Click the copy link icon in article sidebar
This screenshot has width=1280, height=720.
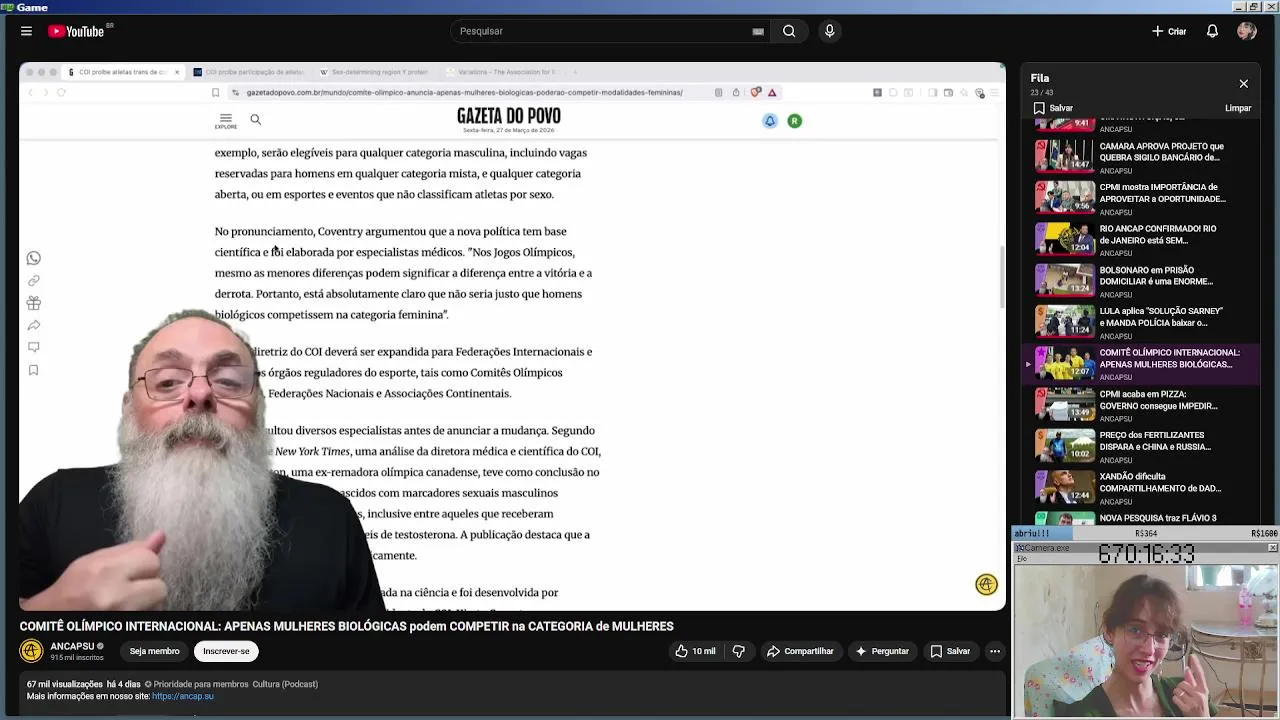[x=33, y=281]
